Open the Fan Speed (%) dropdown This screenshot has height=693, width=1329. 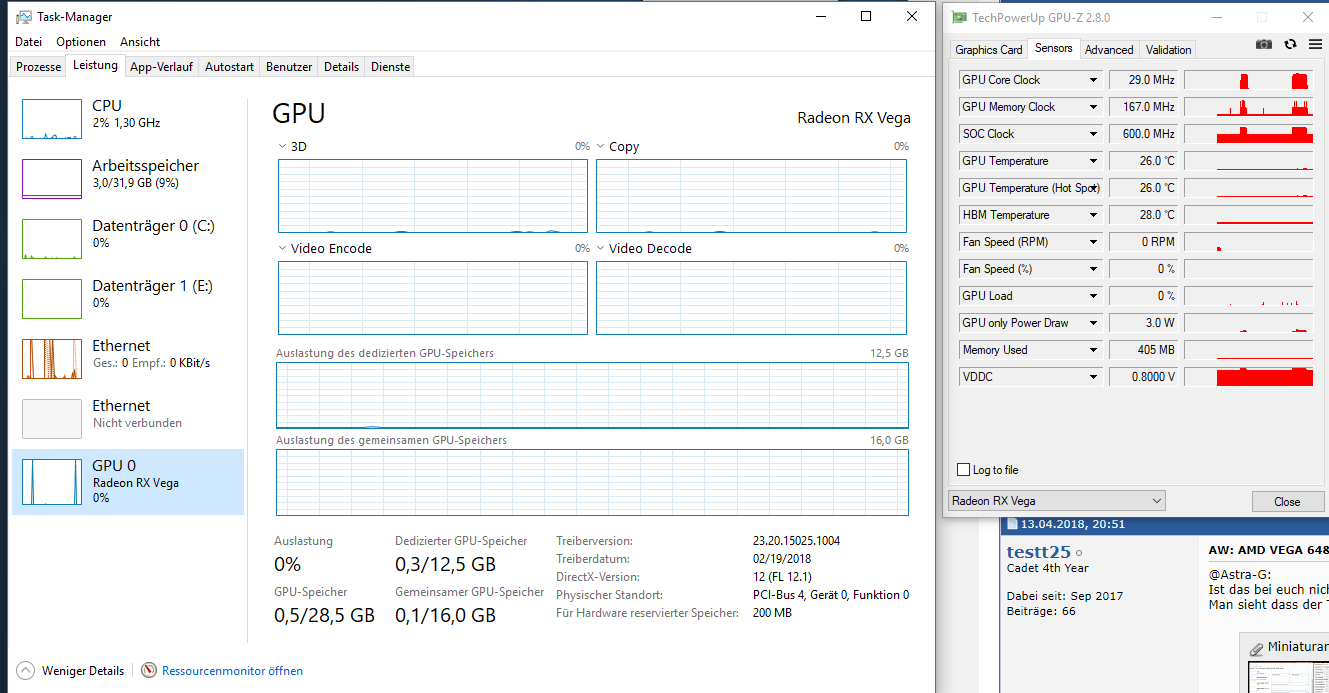point(1093,269)
